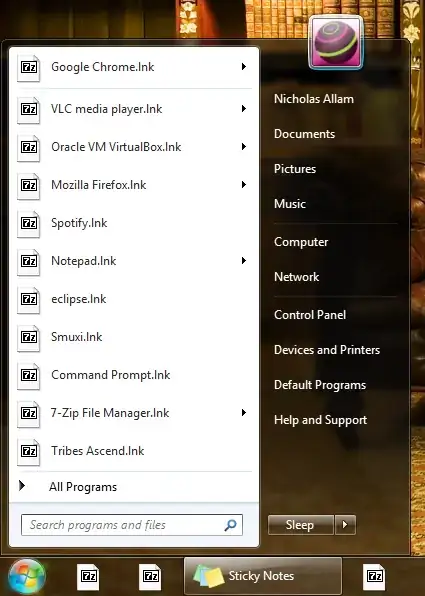This screenshot has height=596, width=425.
Task: Click VLC media player.lnk text
Action: pyautogui.click(x=107, y=109)
